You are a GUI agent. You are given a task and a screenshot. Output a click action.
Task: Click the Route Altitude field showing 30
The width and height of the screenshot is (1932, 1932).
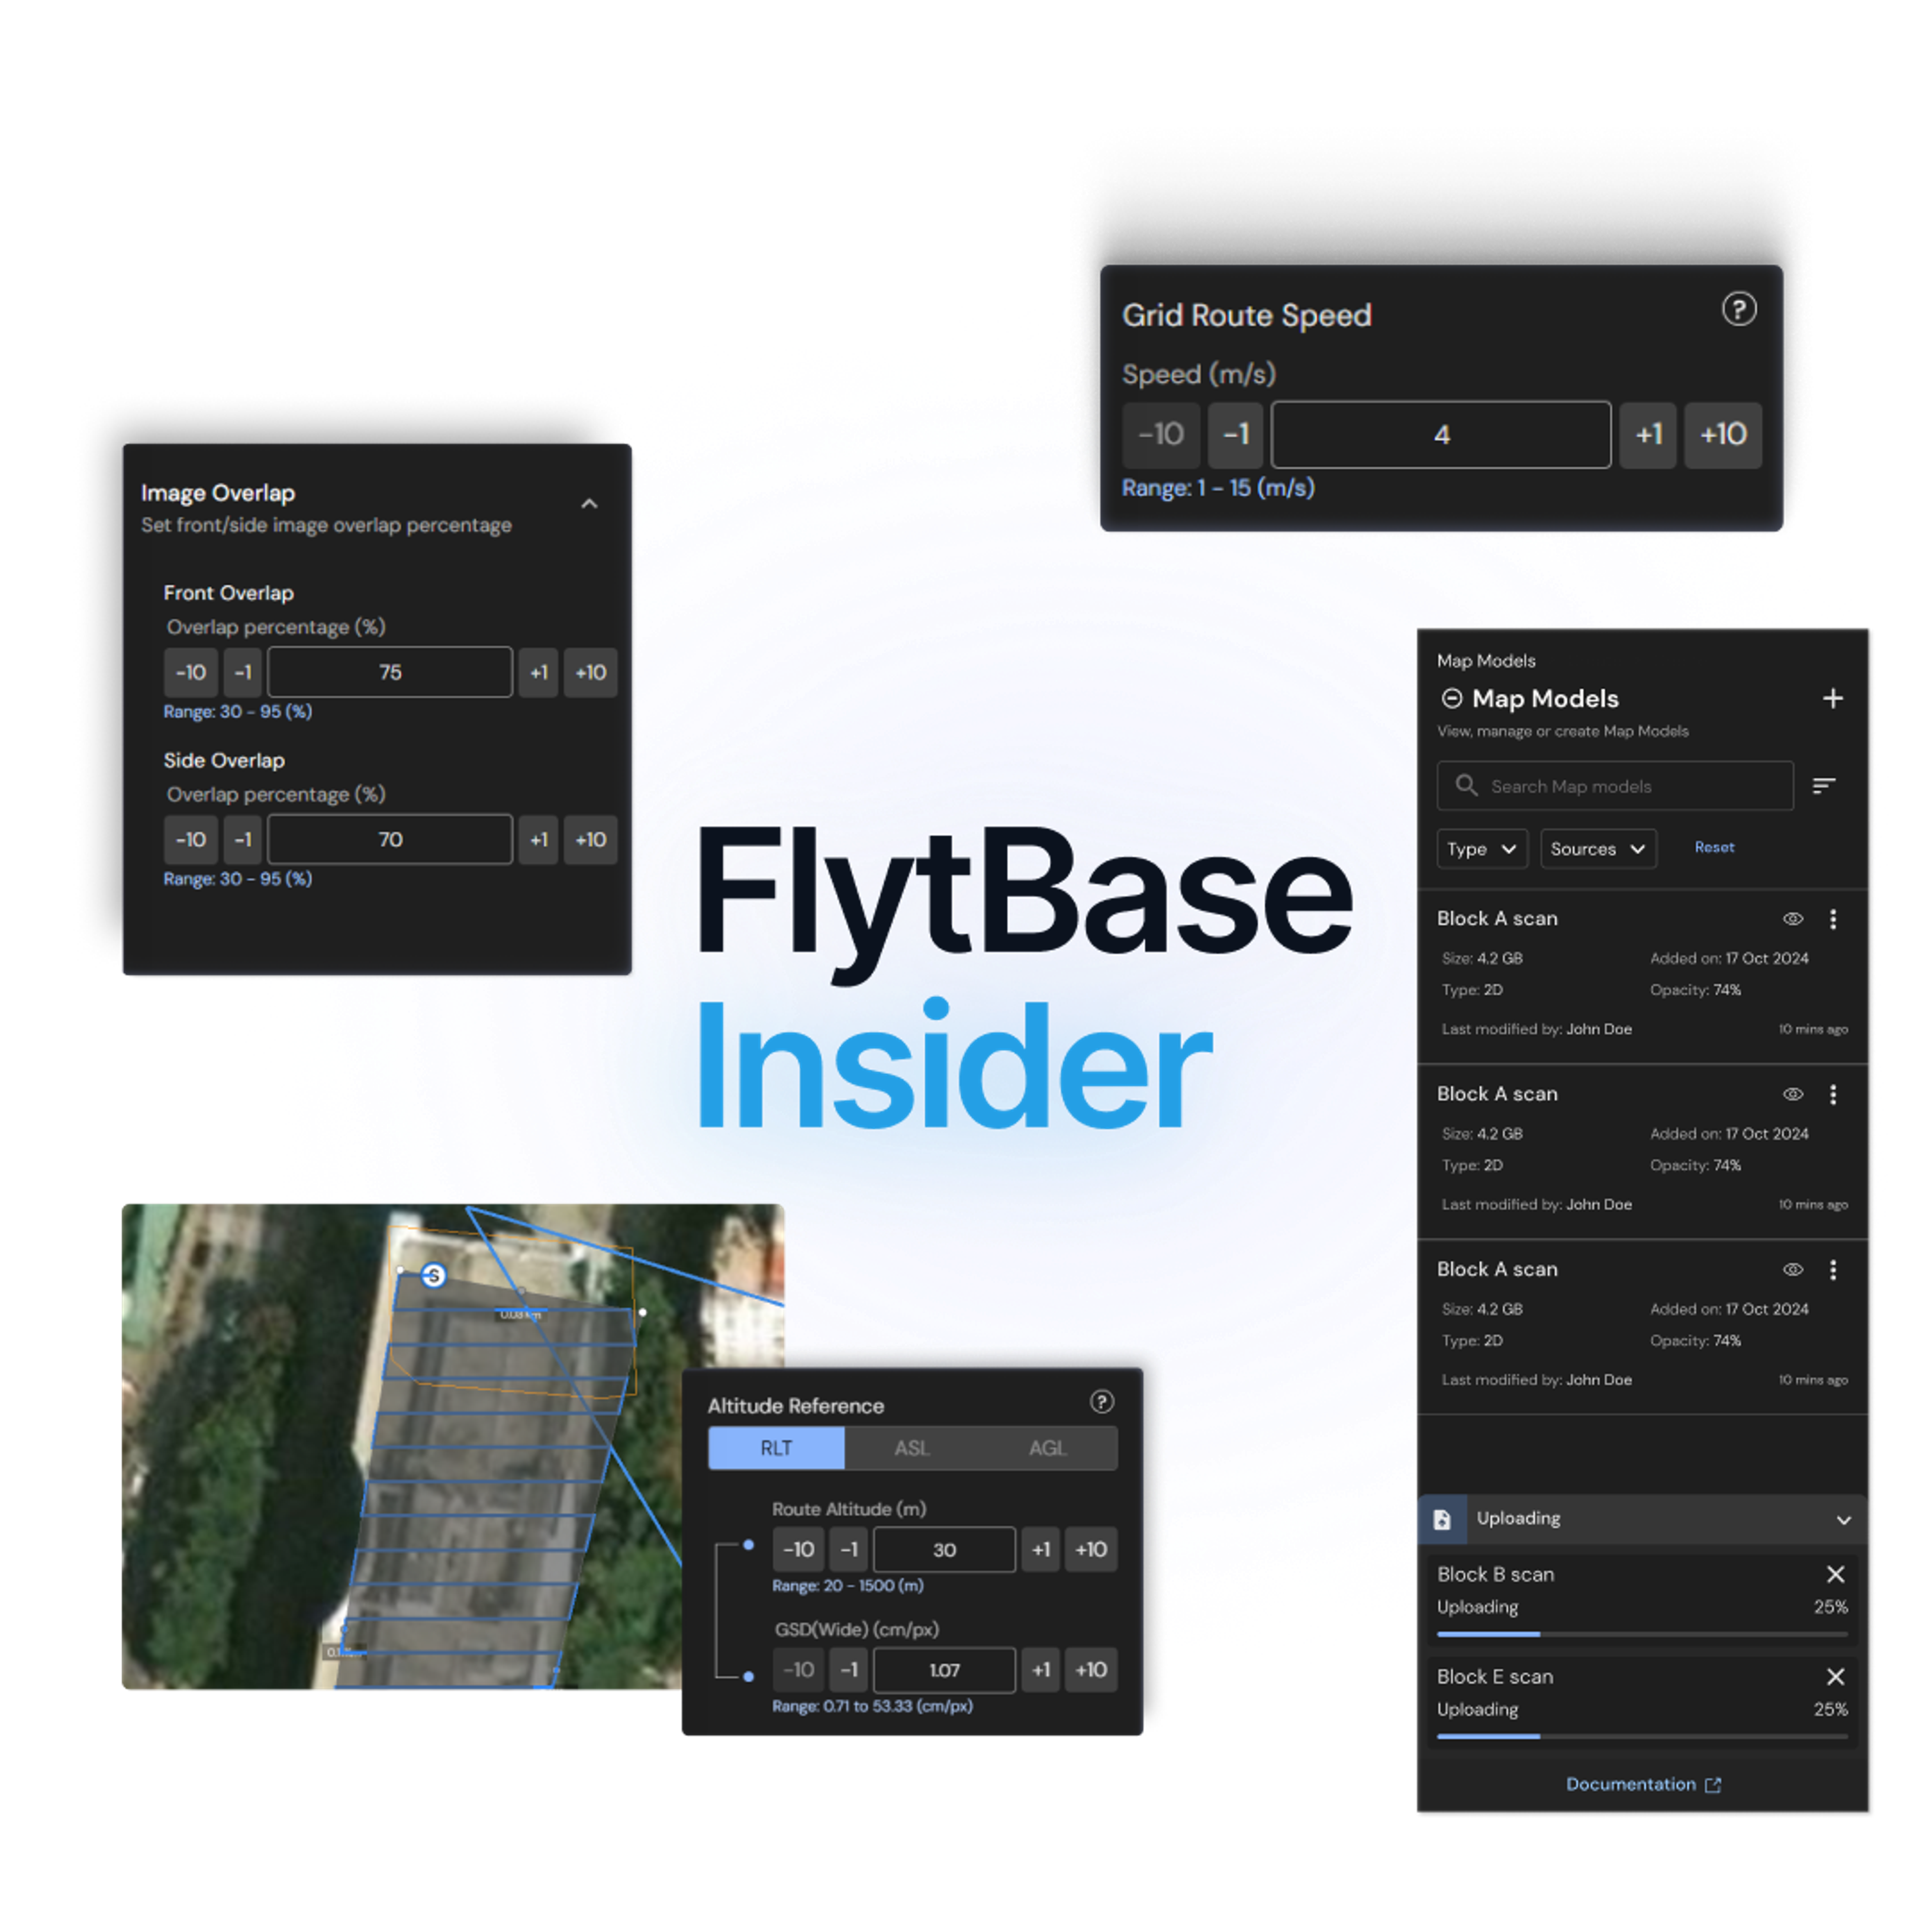pos(944,1549)
